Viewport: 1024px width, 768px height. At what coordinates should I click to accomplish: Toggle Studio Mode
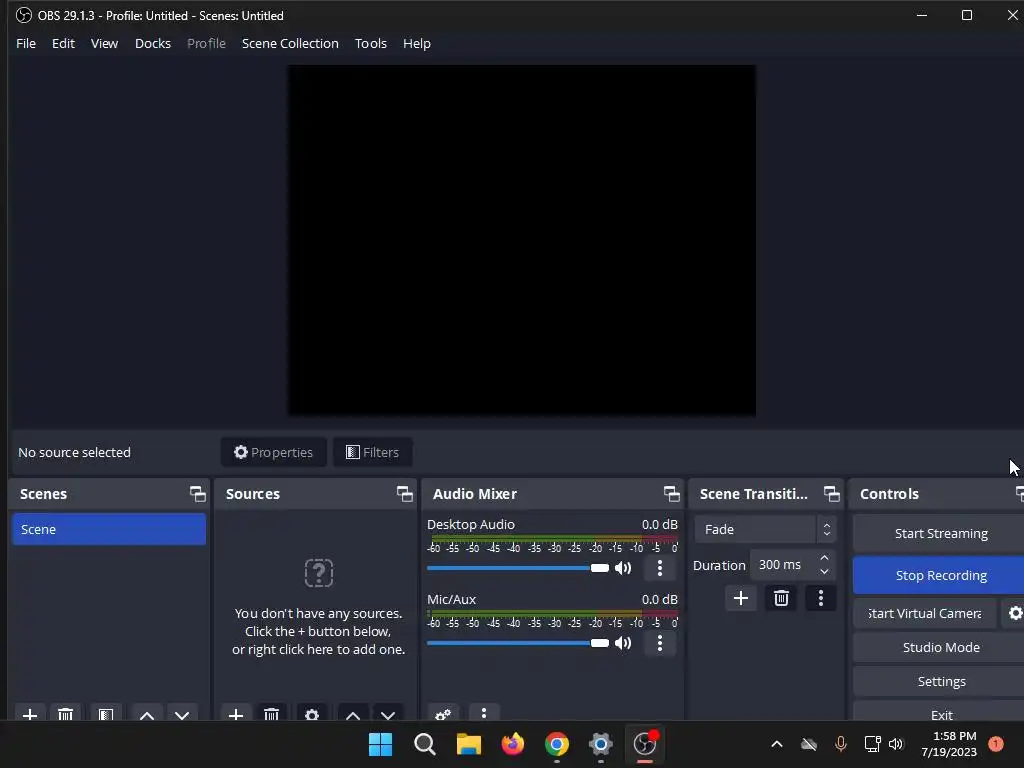coord(941,647)
